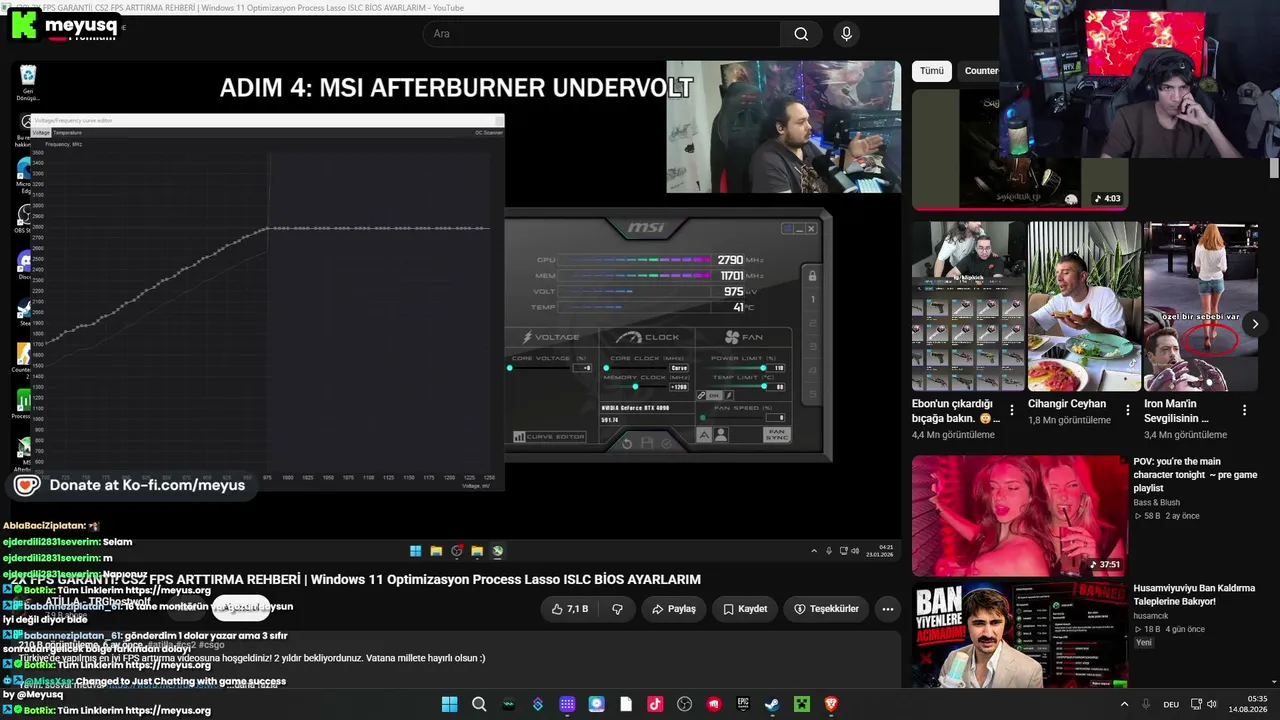Start voice search with the microphone icon

point(846,34)
